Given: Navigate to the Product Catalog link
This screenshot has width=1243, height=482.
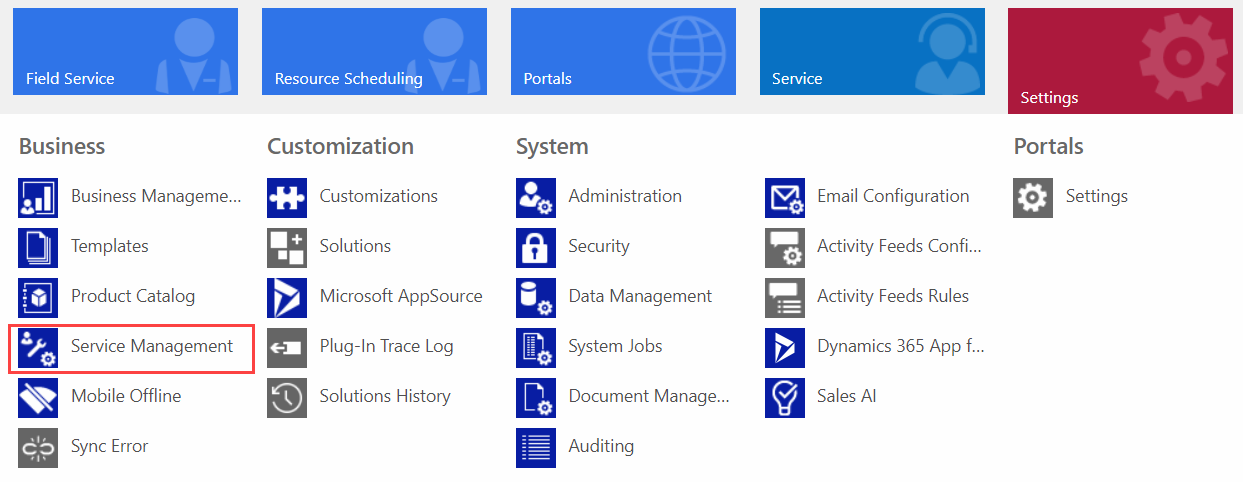Looking at the screenshot, I should 133,296.
